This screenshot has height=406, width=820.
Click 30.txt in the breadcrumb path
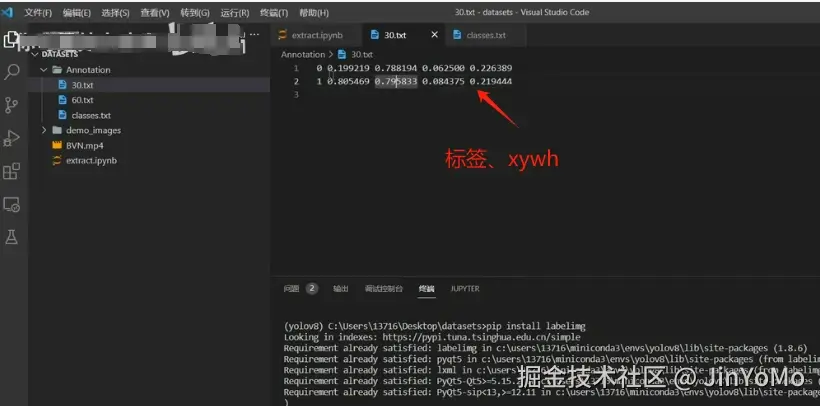coord(361,54)
